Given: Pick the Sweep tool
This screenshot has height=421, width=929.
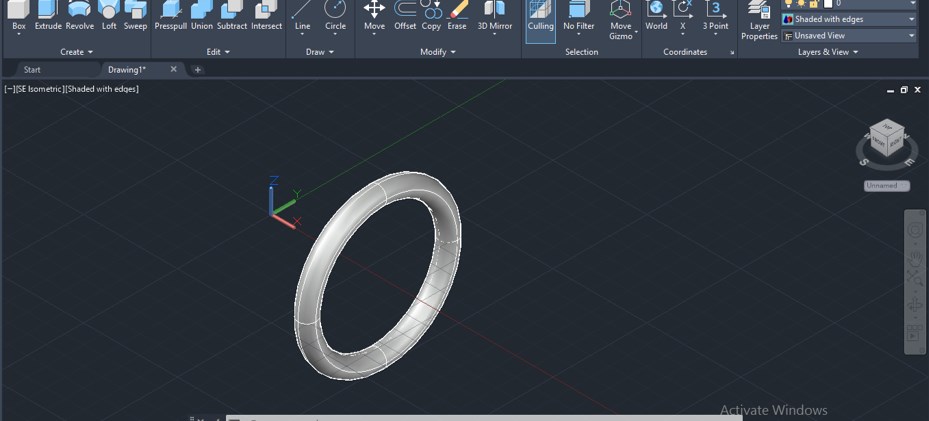Looking at the screenshot, I should coord(135,15).
